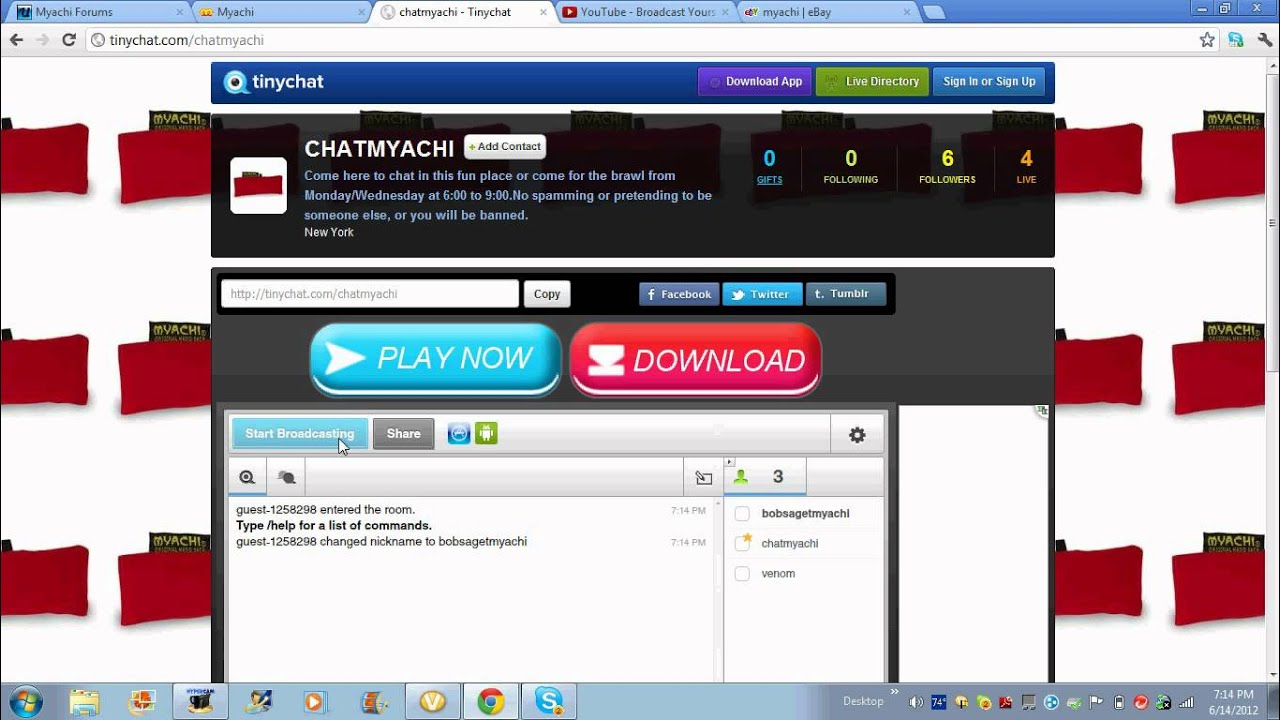This screenshot has height=720, width=1280.
Task: Click the red DOWNLOAD banner
Action: tap(696, 360)
